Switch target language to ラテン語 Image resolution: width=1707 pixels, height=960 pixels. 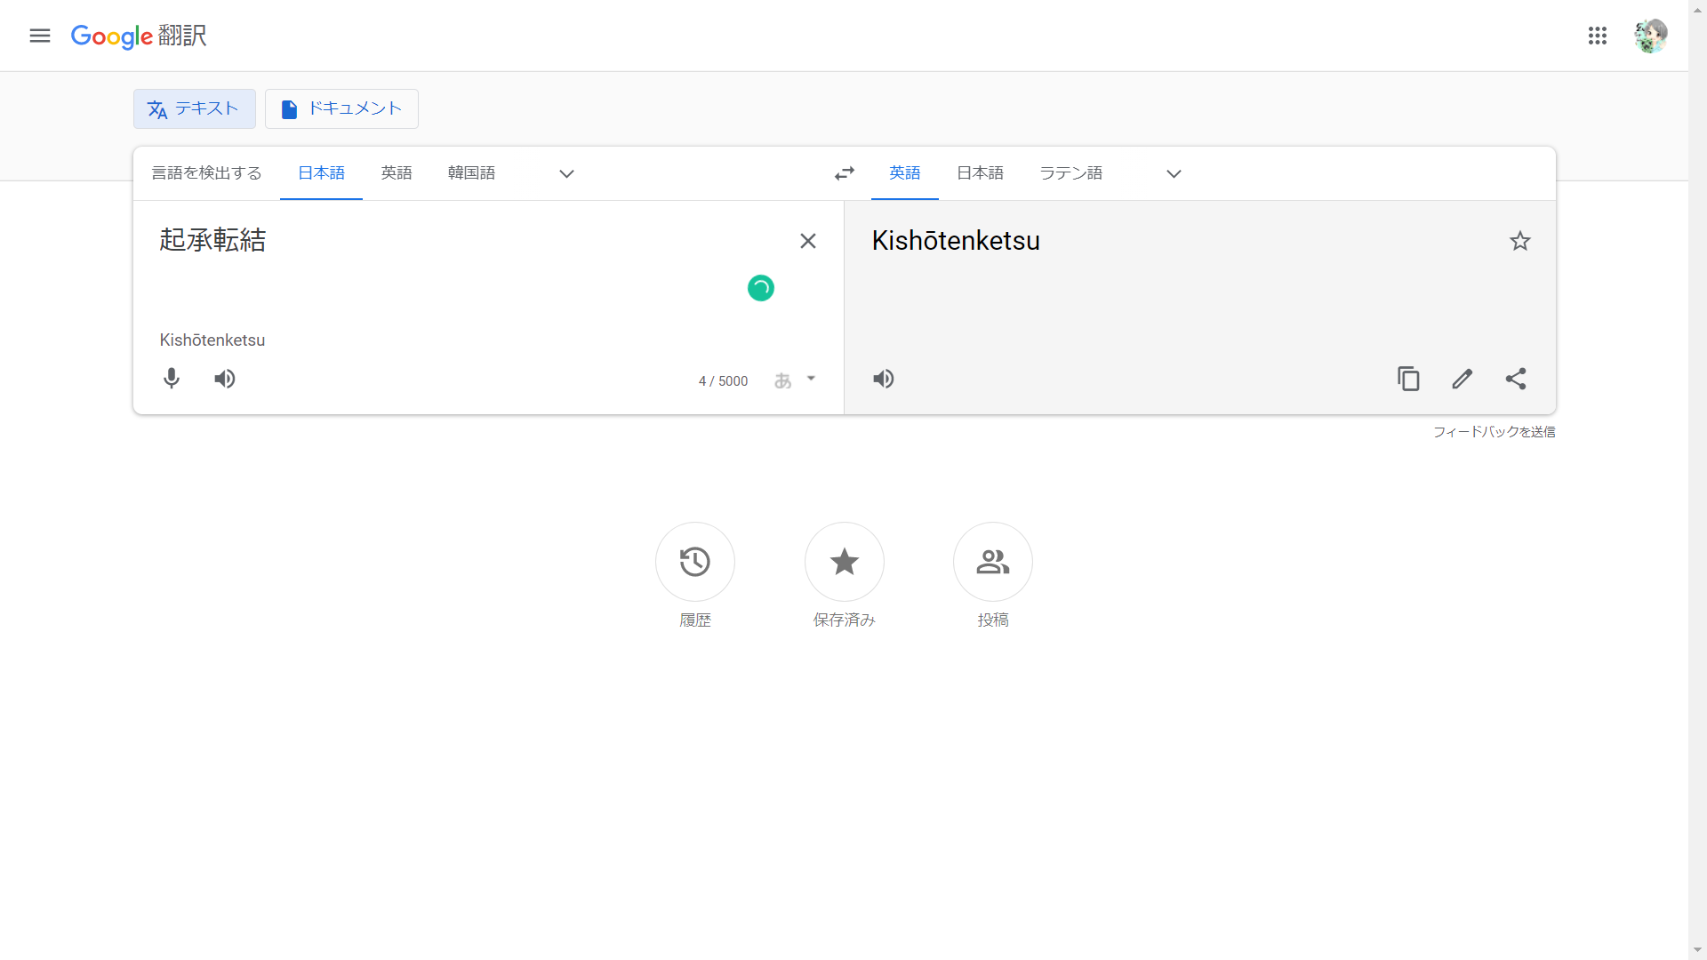tap(1070, 173)
